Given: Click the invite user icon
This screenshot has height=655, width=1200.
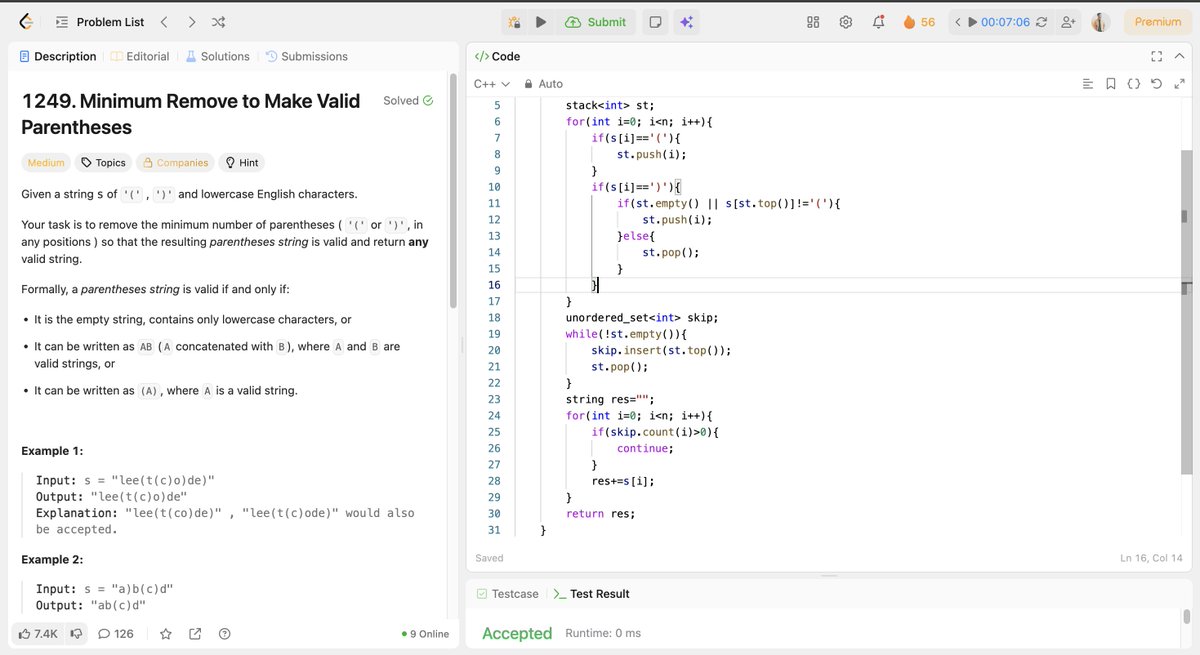Looking at the screenshot, I should point(1069,22).
